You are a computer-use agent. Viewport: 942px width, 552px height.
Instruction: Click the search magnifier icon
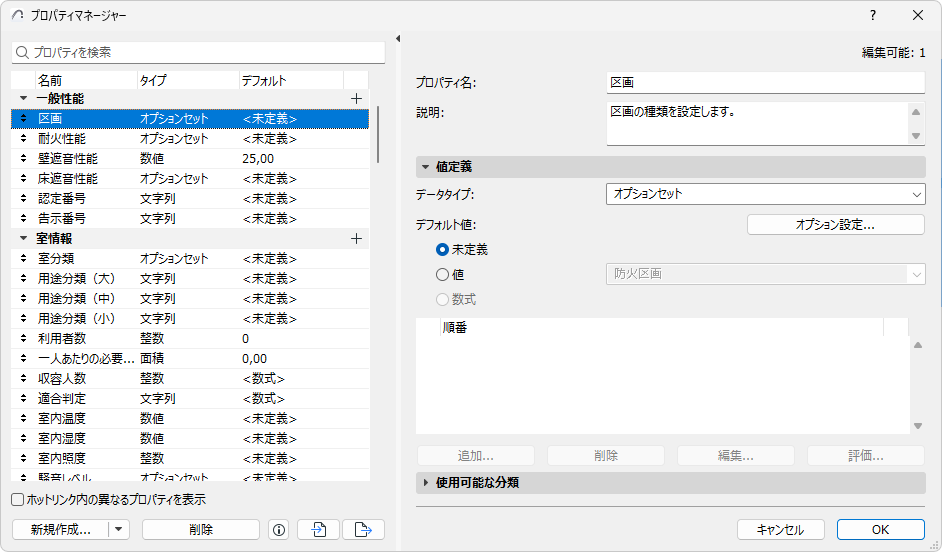(22, 53)
